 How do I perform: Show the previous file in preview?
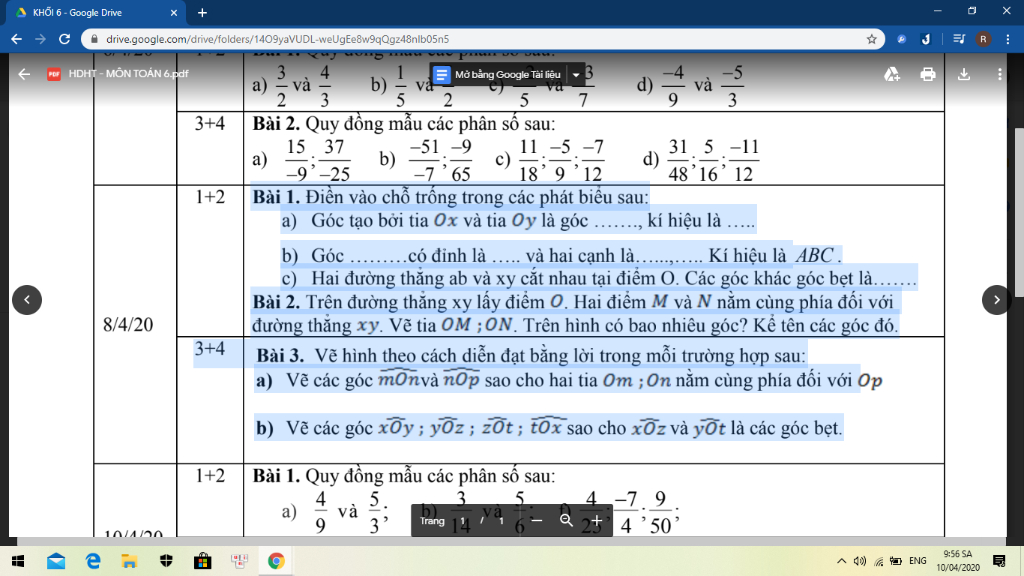tap(27, 300)
